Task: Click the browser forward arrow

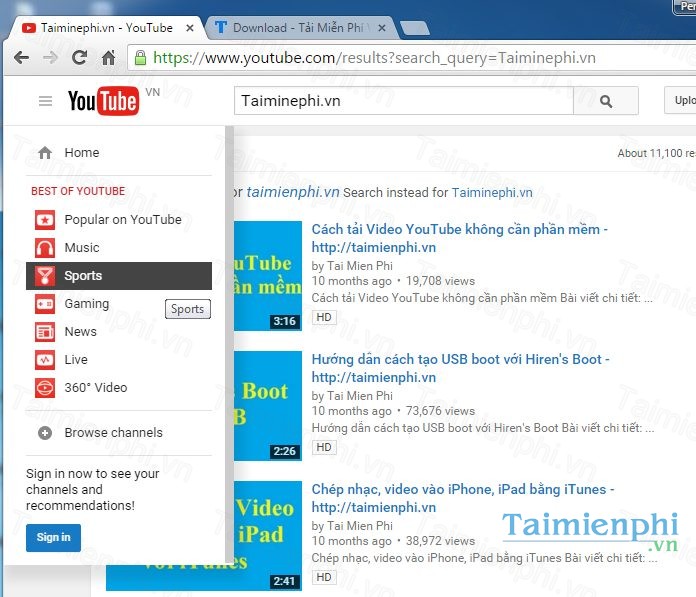Action: 51,58
